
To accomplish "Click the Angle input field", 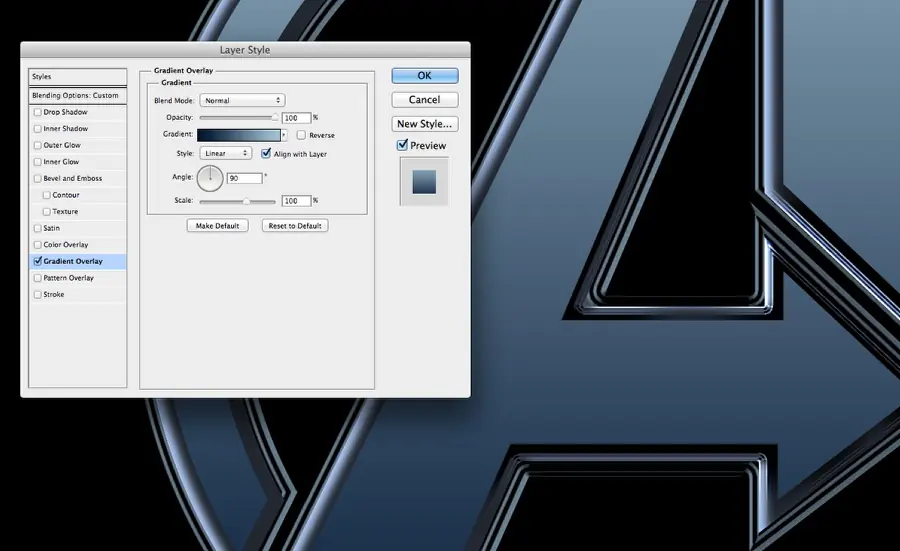I will 244,178.
